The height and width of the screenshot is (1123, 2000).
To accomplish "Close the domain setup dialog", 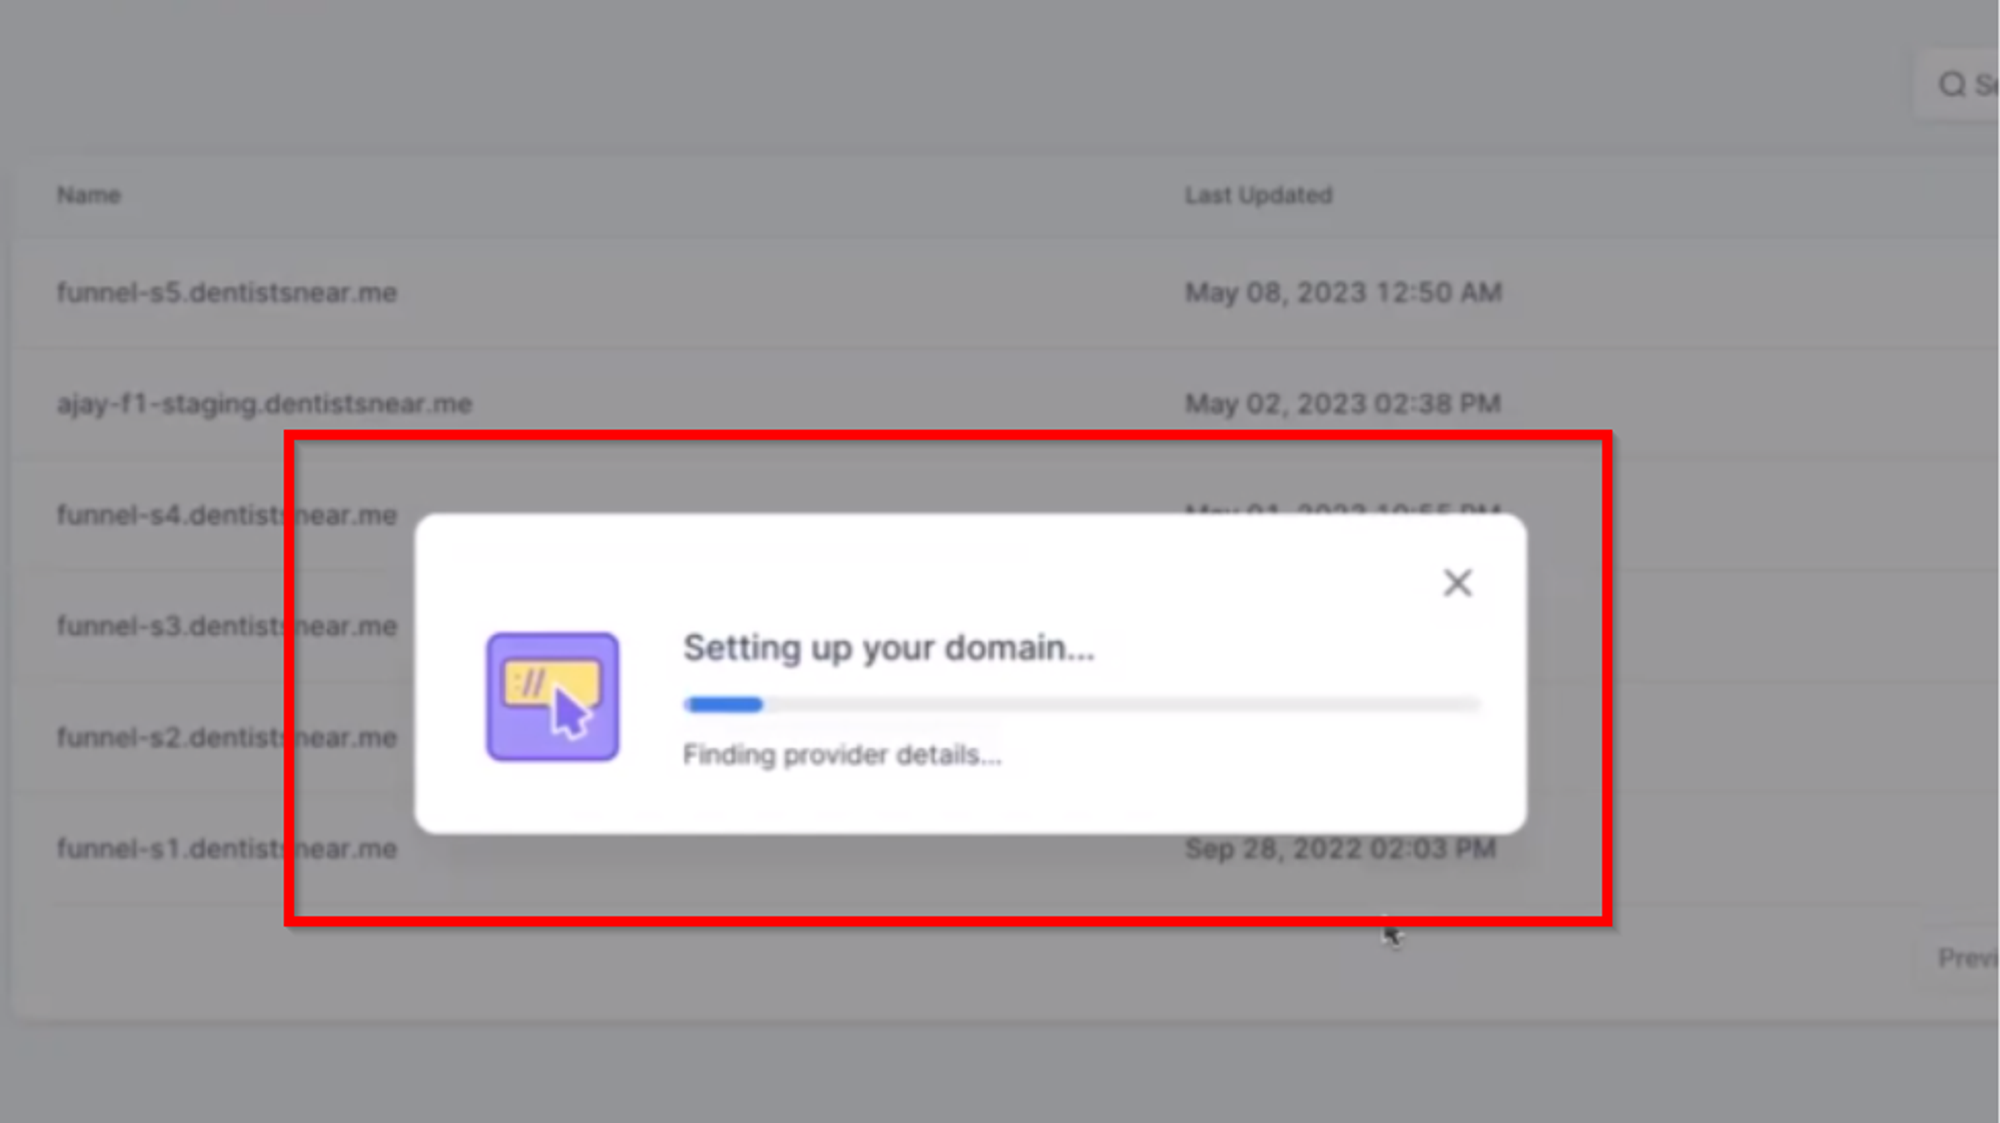I will (x=1457, y=583).
